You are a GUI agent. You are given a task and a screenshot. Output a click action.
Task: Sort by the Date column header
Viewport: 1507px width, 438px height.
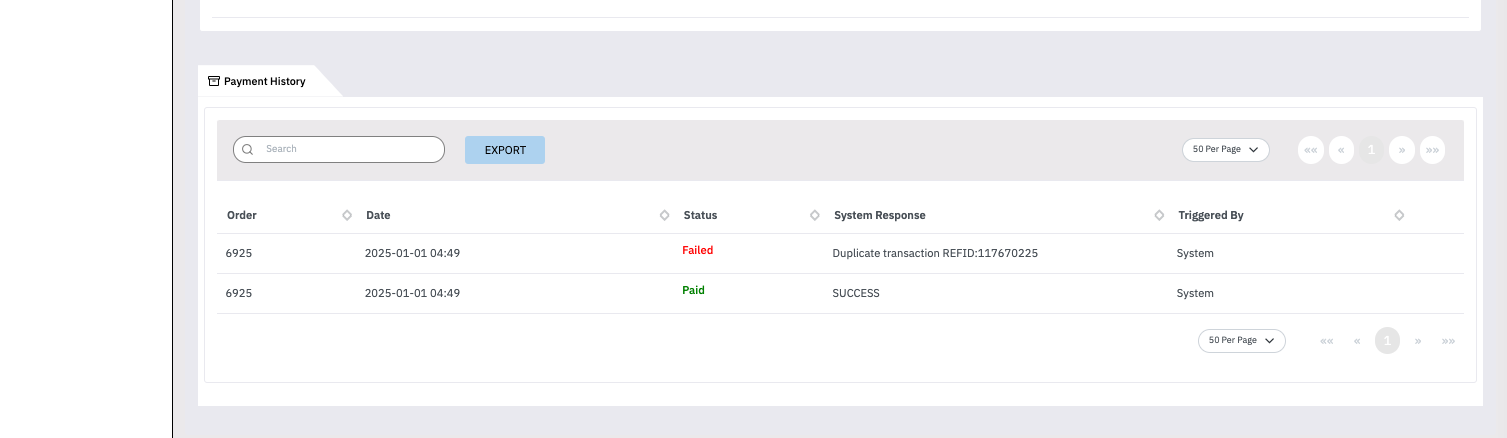click(x=378, y=215)
